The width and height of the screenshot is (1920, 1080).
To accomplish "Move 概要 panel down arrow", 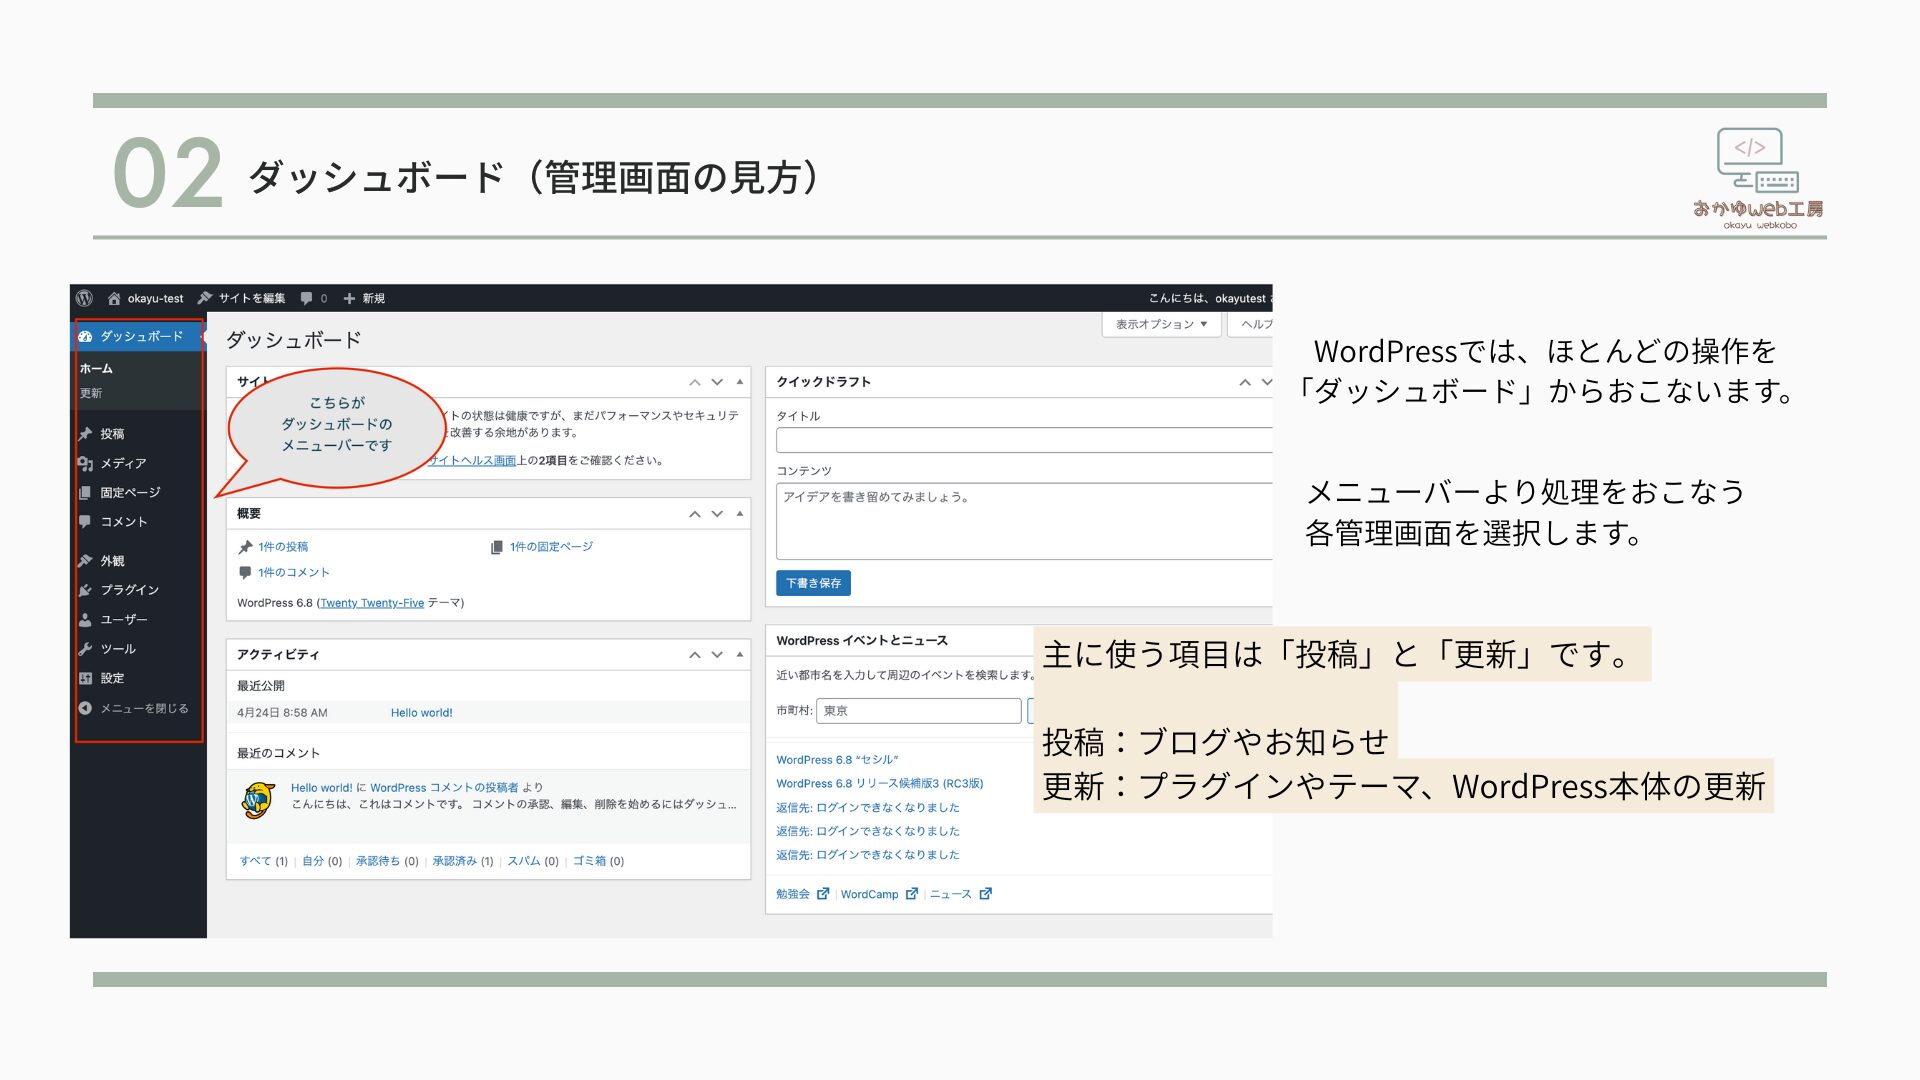I will tap(717, 514).
